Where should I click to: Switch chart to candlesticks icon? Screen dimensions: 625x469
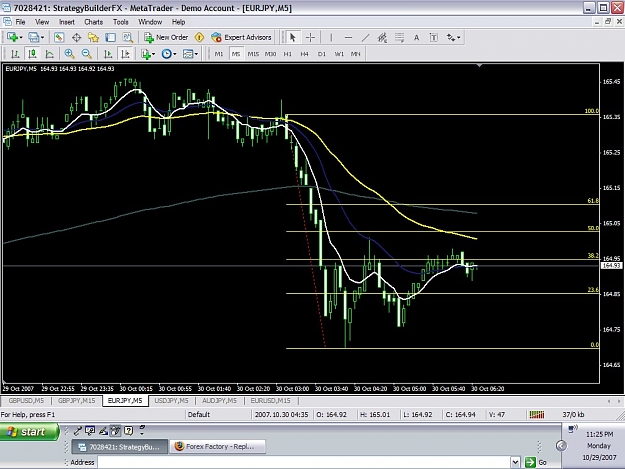point(32,54)
